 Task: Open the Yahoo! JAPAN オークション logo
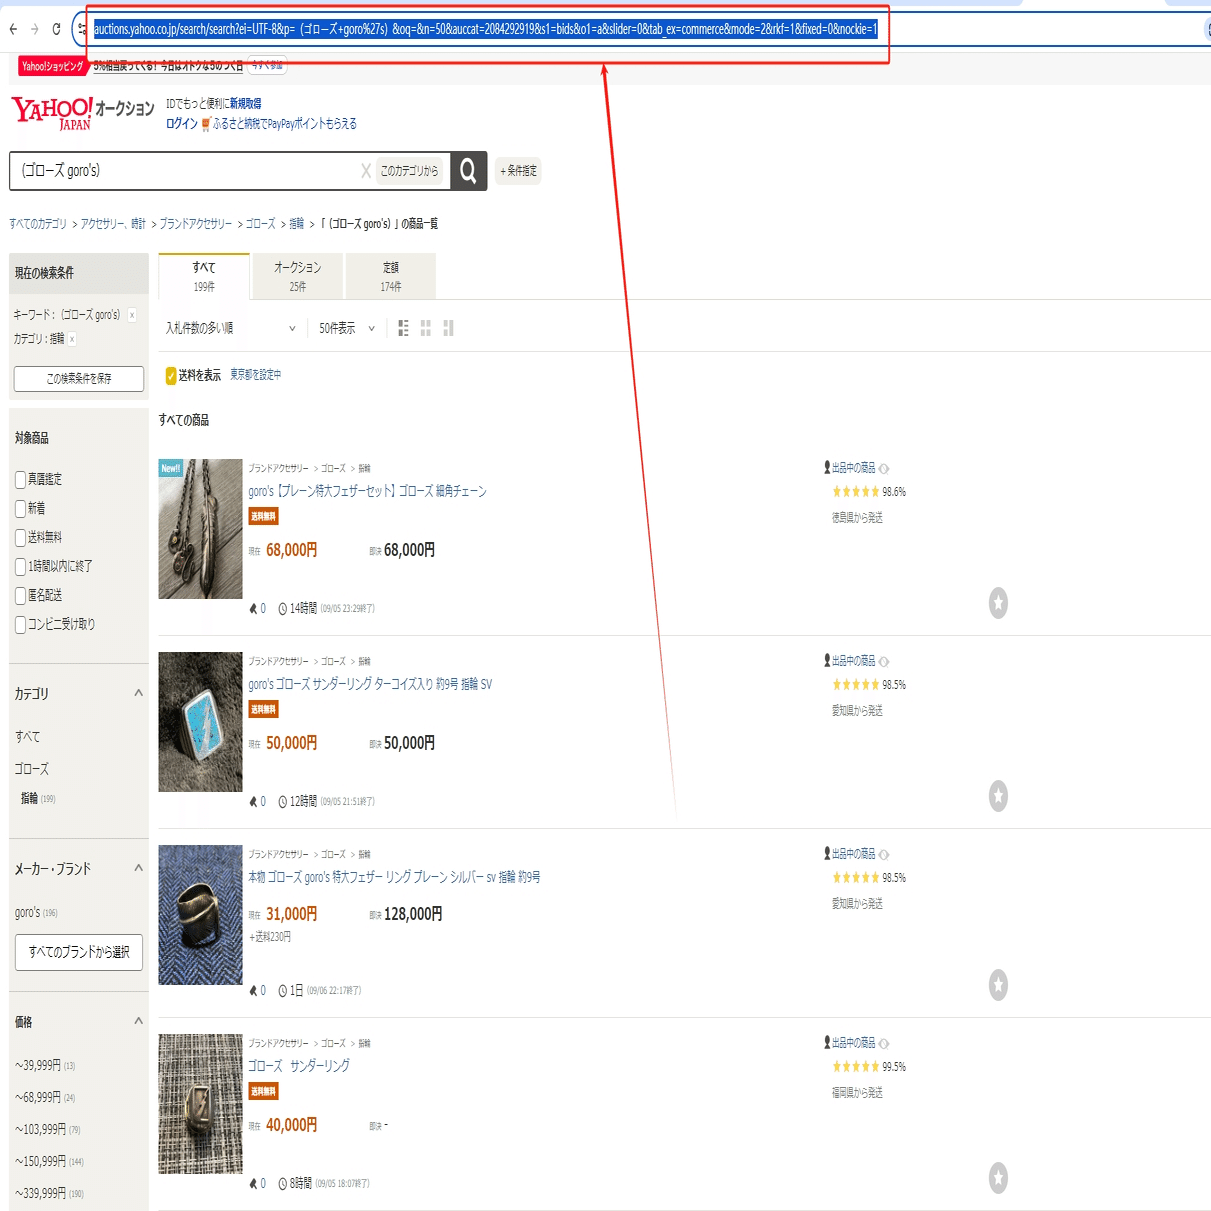[x=82, y=113]
